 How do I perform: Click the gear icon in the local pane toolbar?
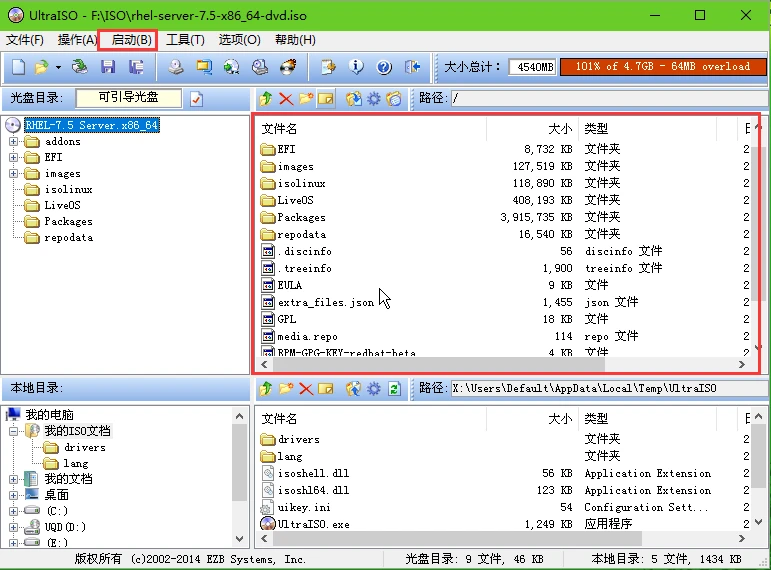pos(374,389)
